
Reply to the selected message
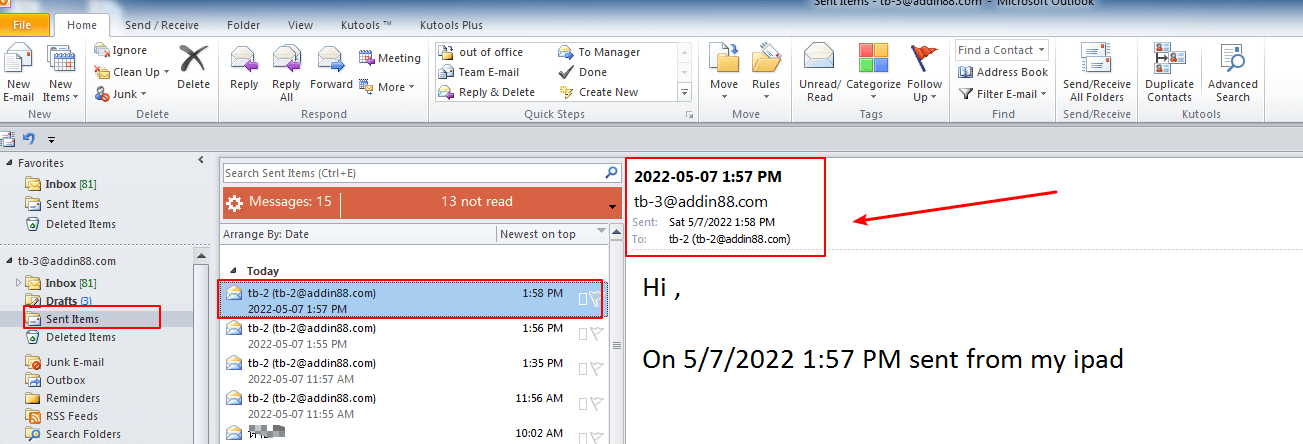pos(244,68)
